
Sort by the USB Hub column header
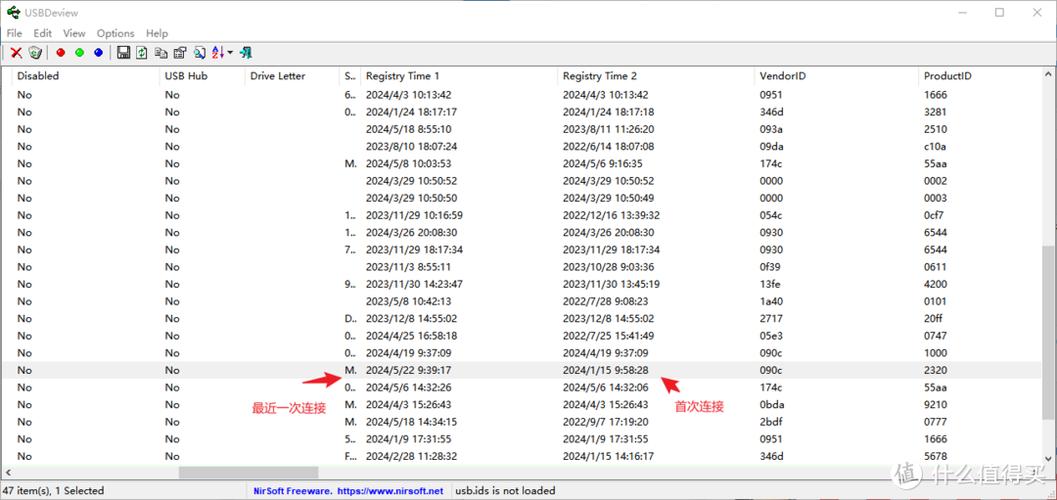(x=202, y=76)
